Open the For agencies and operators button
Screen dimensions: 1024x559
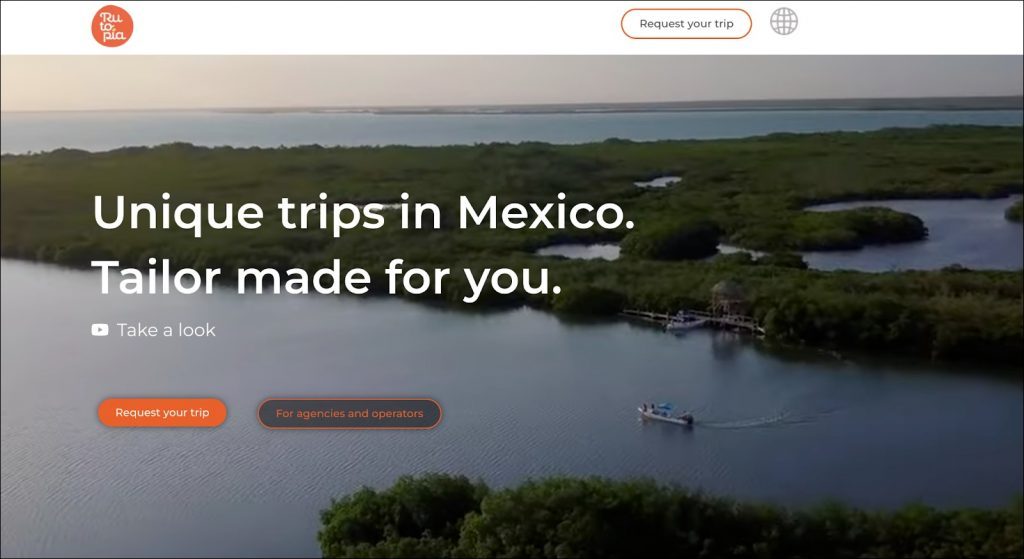point(349,413)
